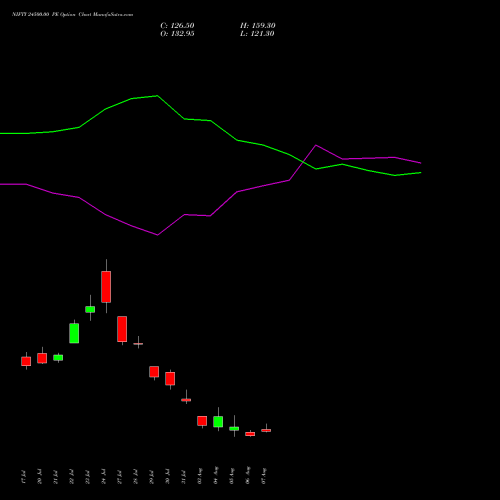Click the last candle above 07 Aug

coord(266,430)
